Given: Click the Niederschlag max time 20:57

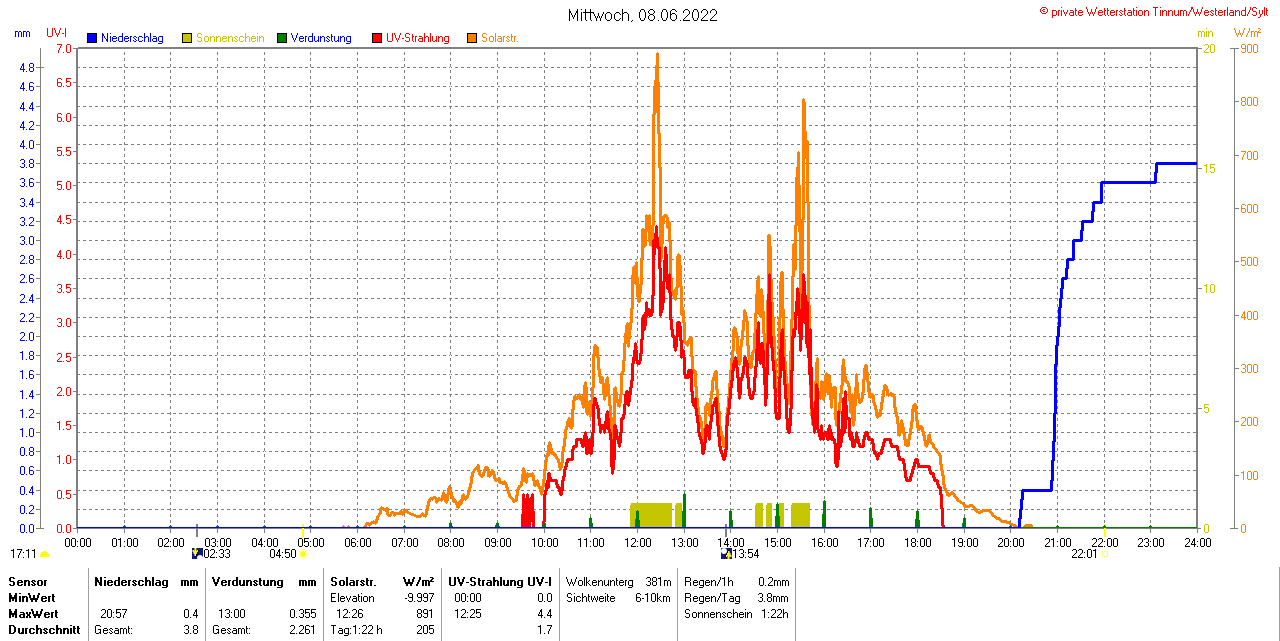Looking at the screenshot, I should 113,613.
